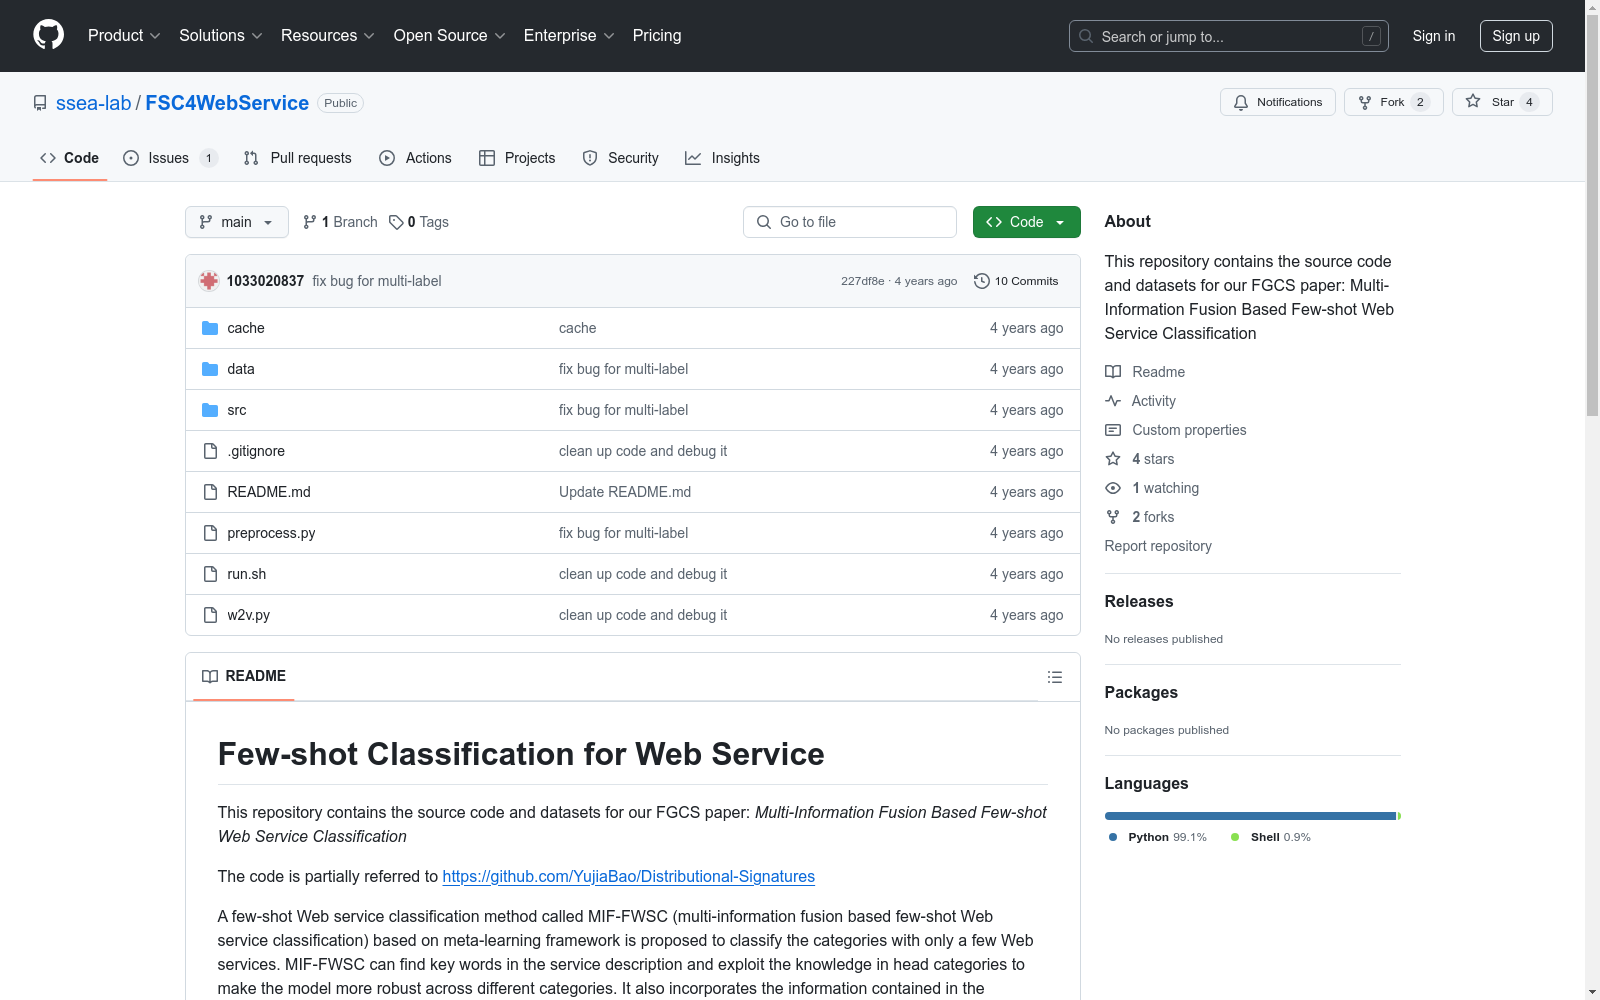Open the 'fix bug for multi-label' latest commit message
Screen dimensions: 1600x1000
coord(377,281)
